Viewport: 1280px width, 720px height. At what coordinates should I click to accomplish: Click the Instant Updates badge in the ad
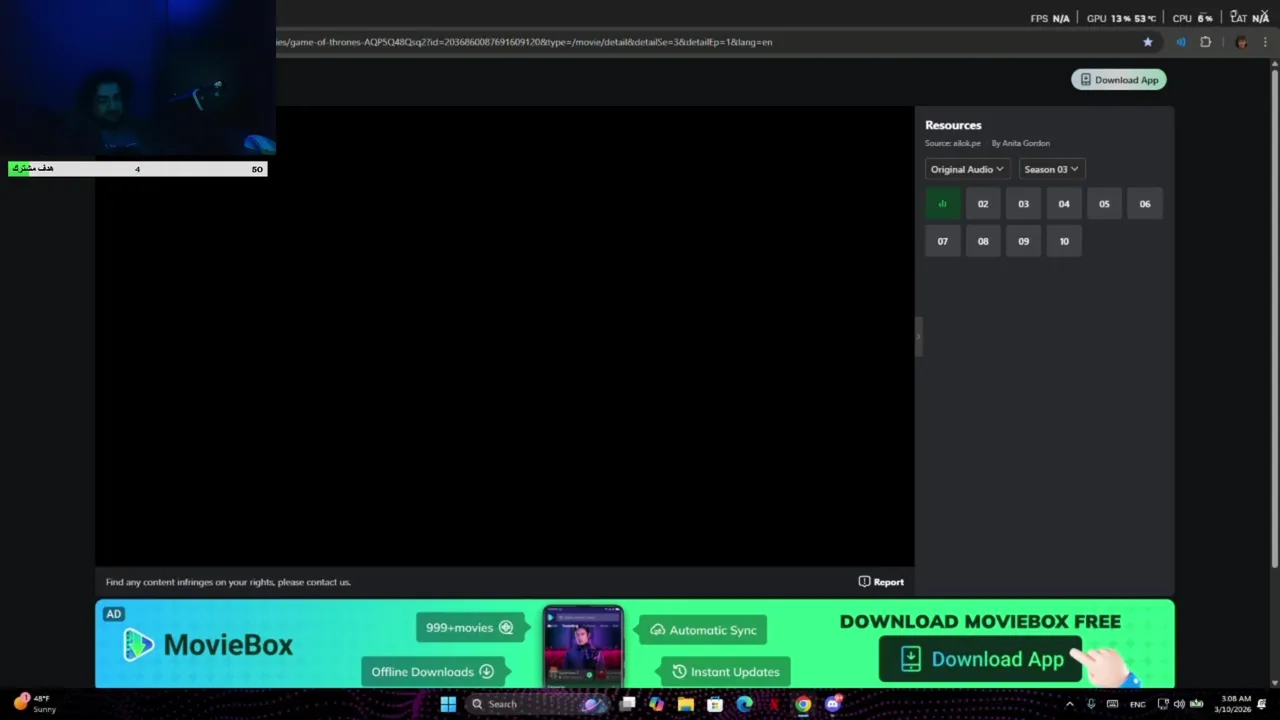(x=725, y=672)
